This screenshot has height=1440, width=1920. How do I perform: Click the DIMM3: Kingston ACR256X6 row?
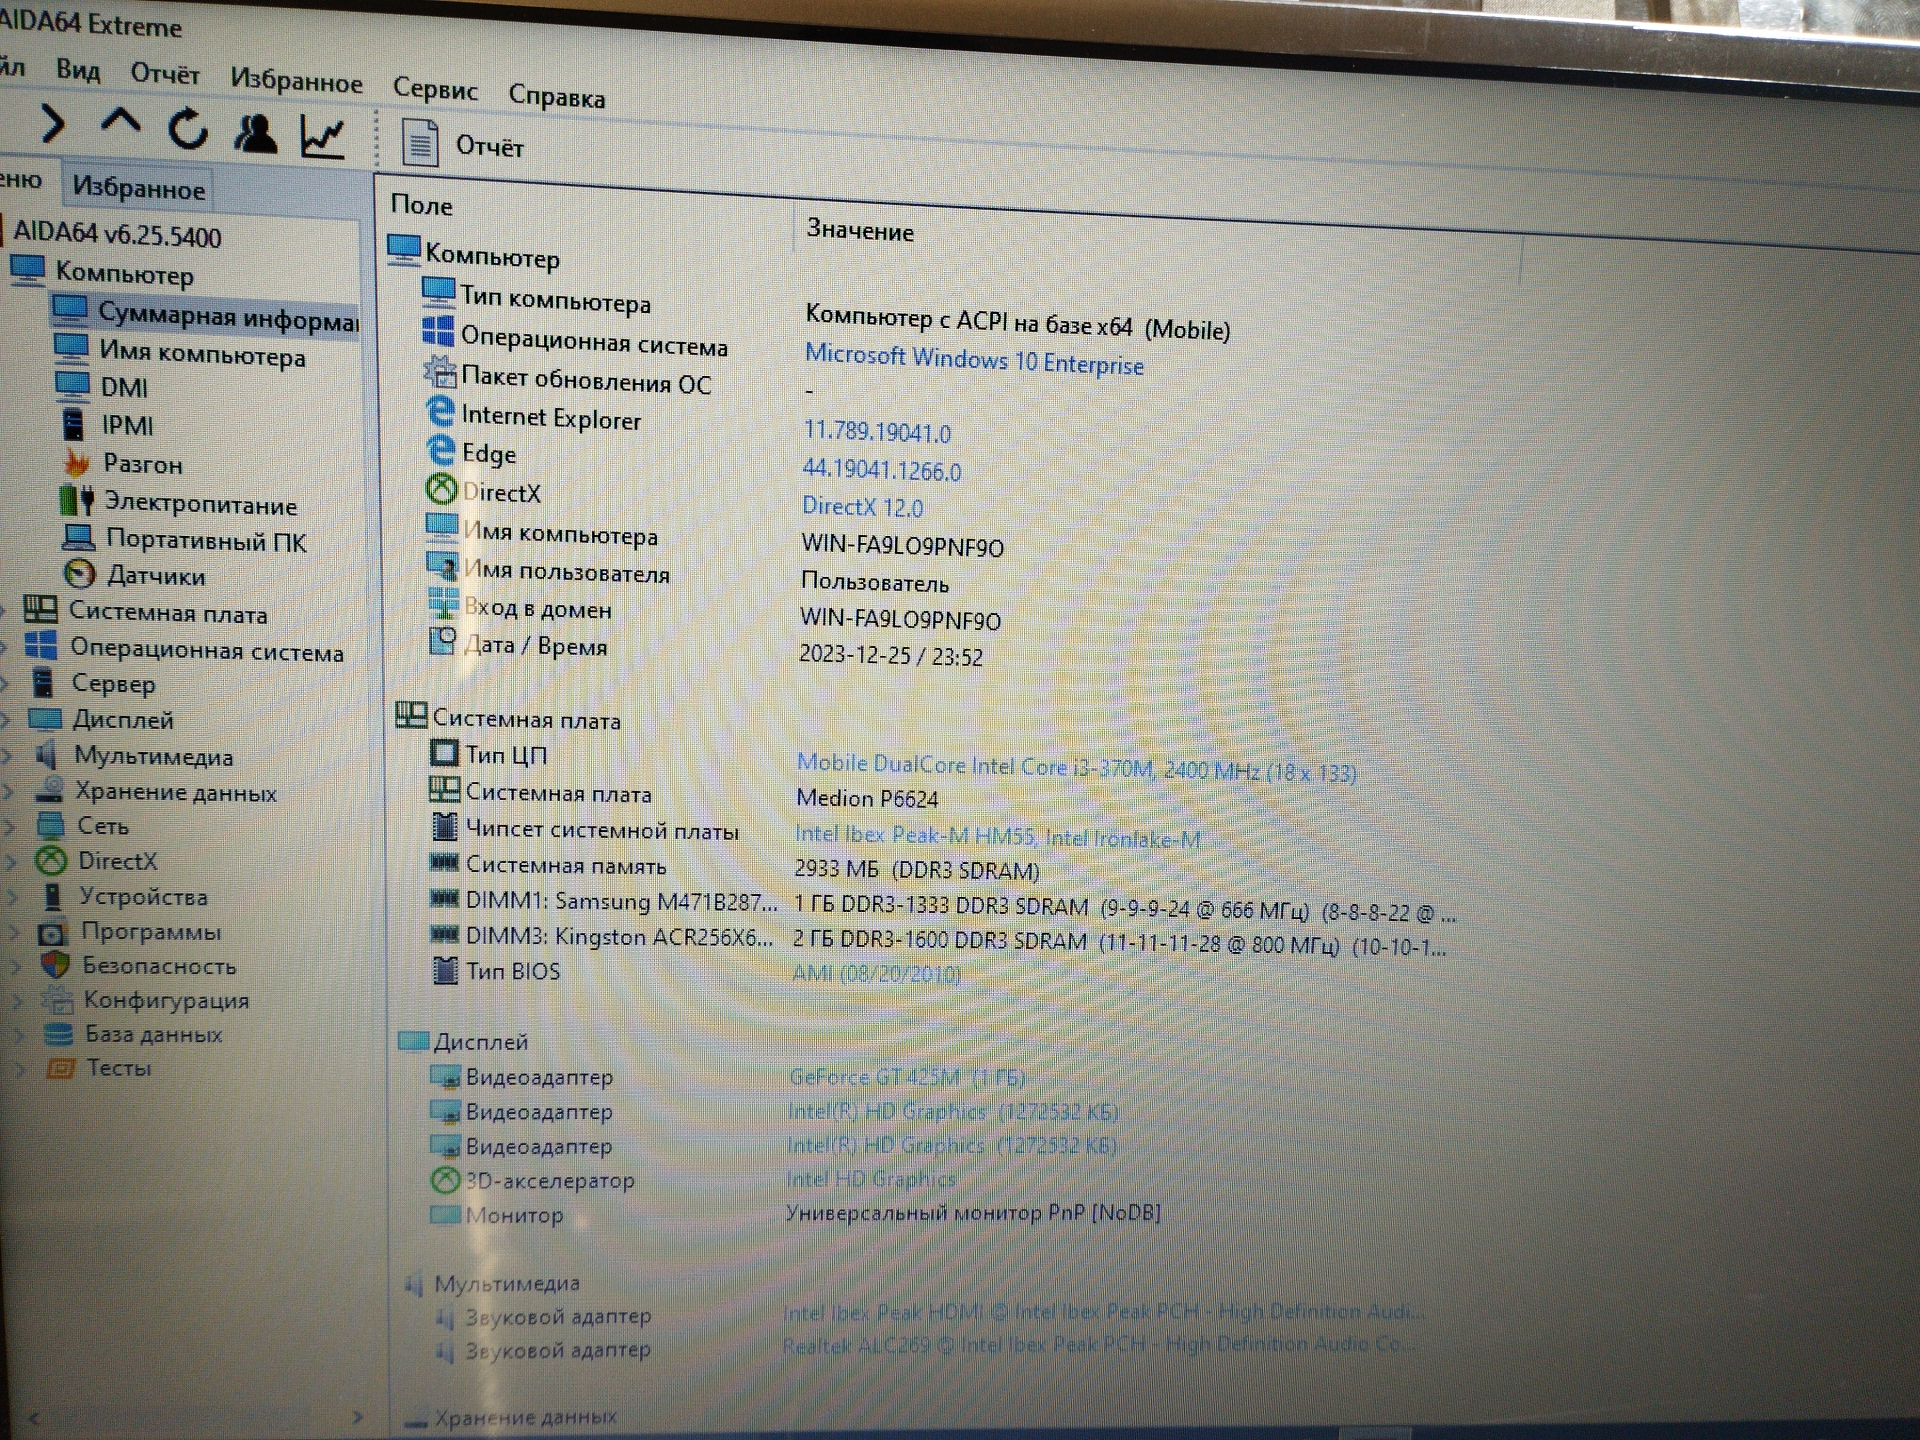coord(940,940)
